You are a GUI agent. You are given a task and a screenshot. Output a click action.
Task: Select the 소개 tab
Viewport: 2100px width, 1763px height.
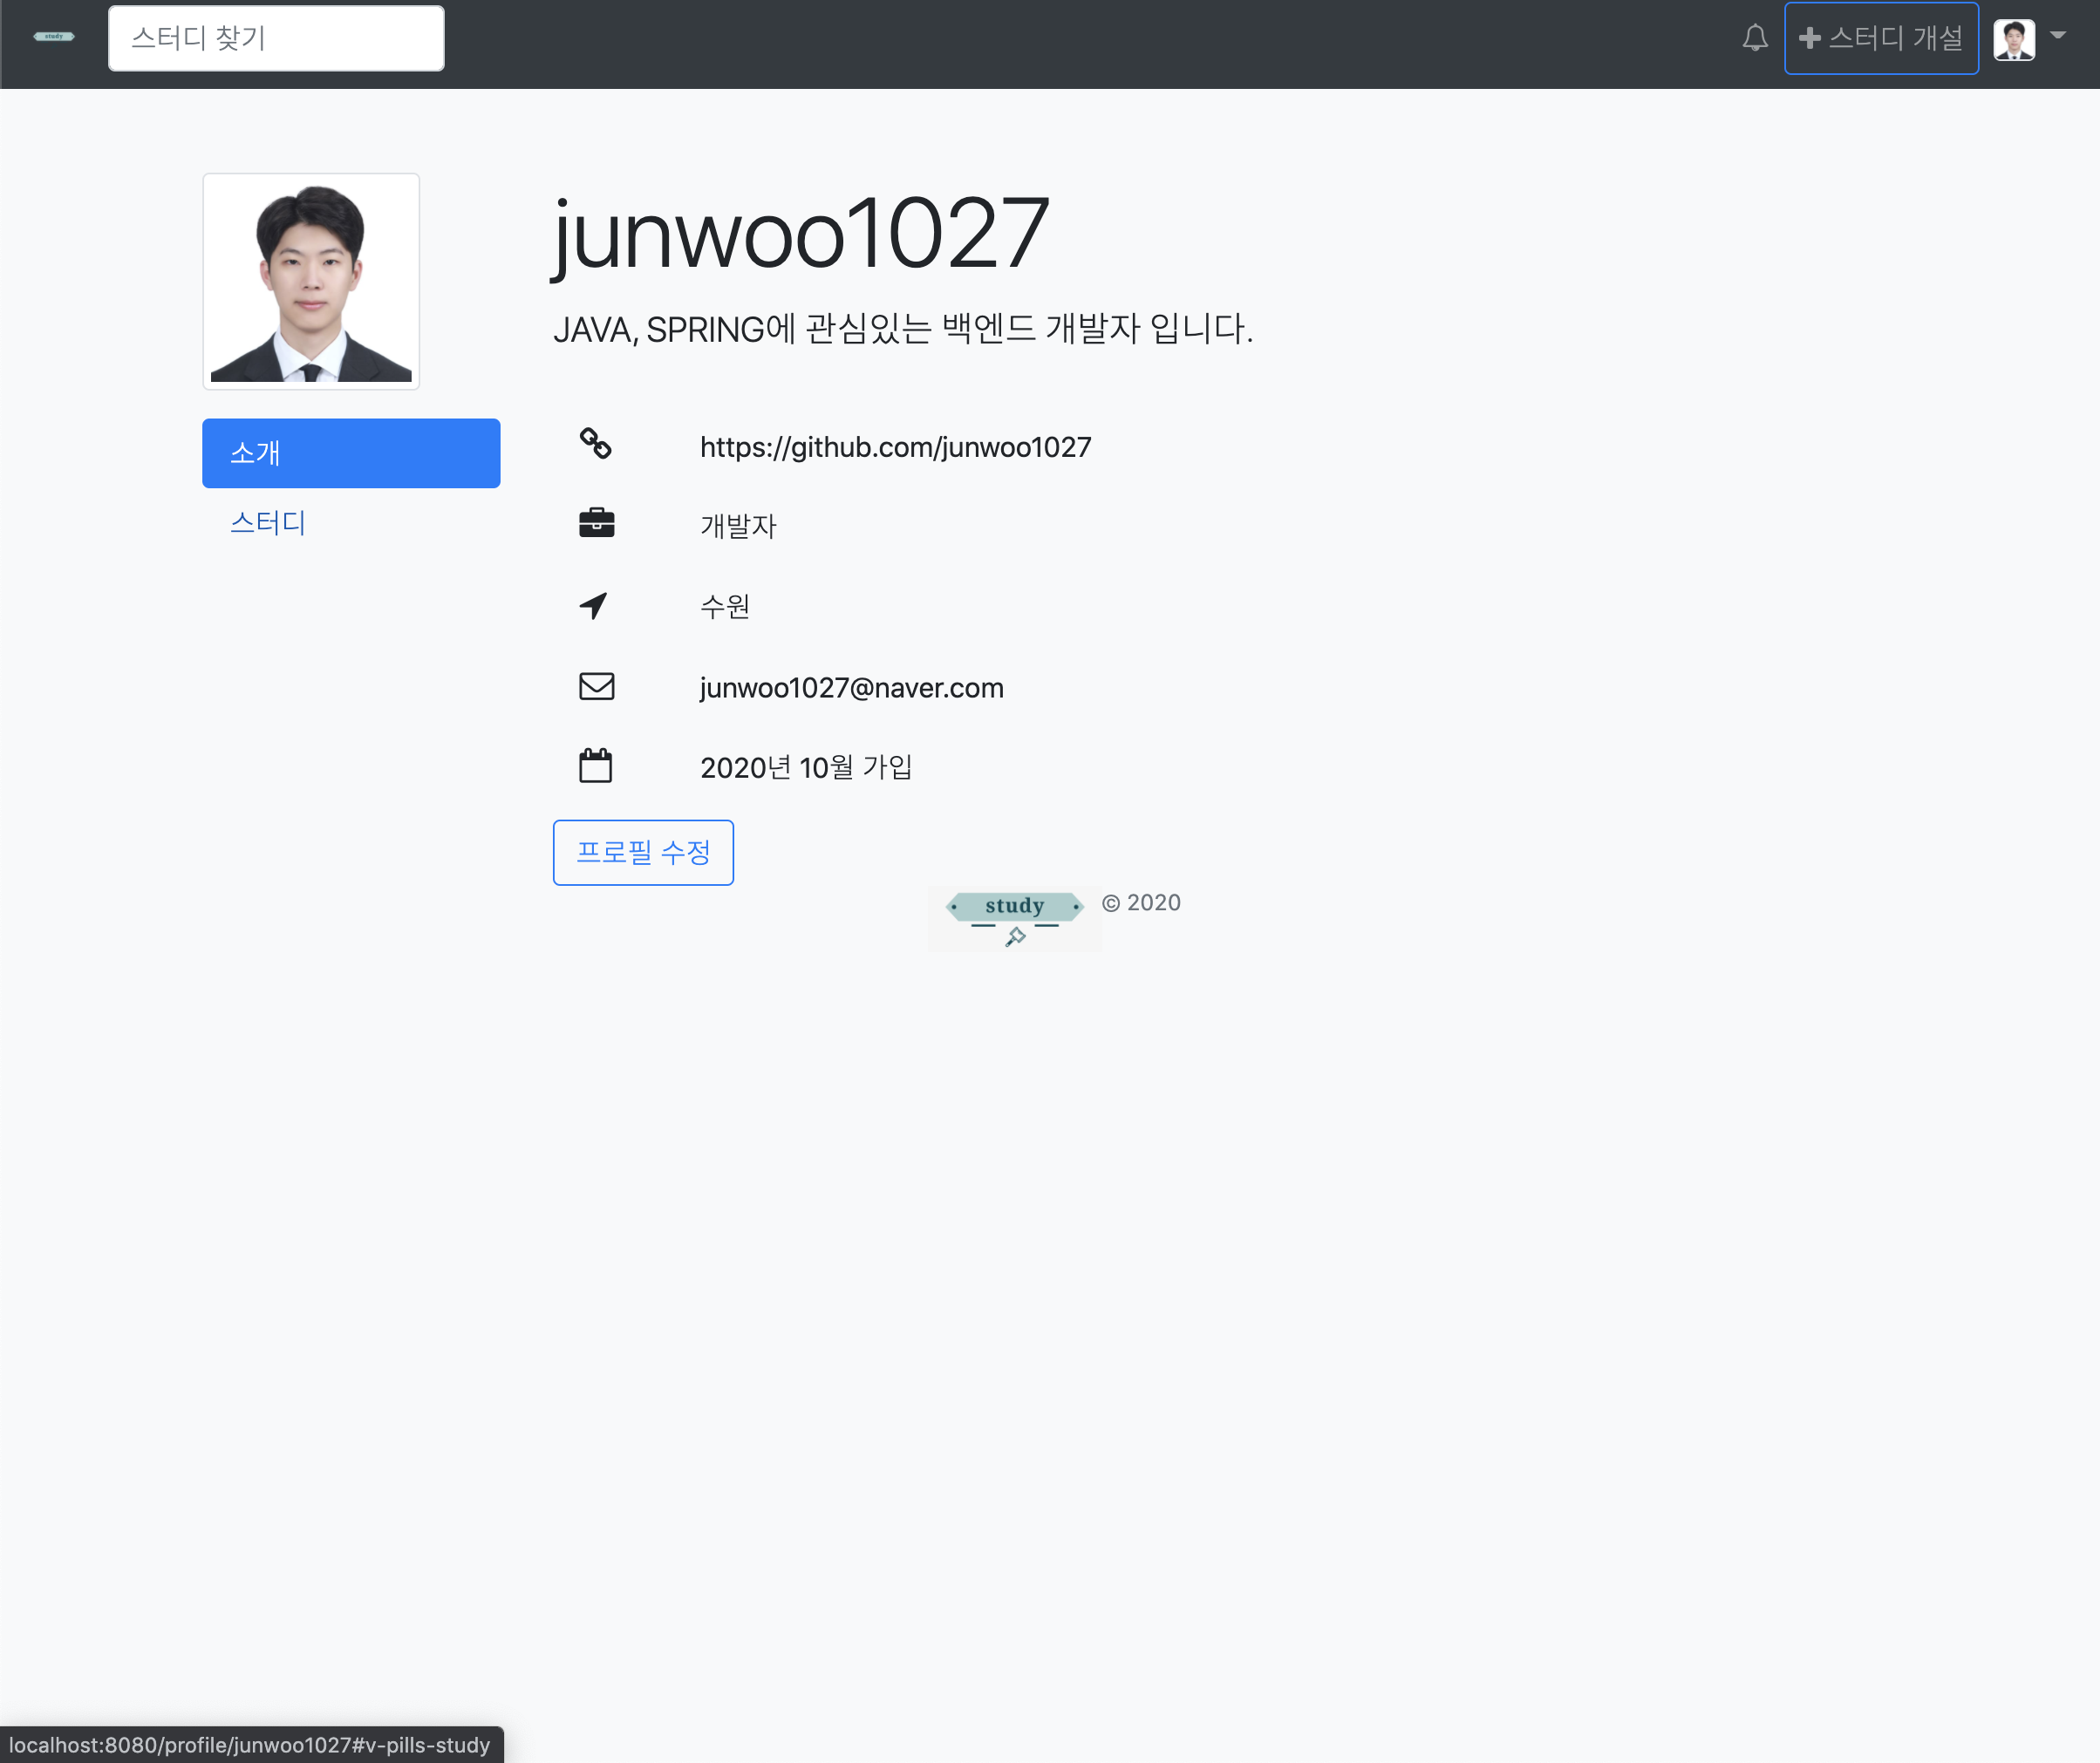[351, 453]
